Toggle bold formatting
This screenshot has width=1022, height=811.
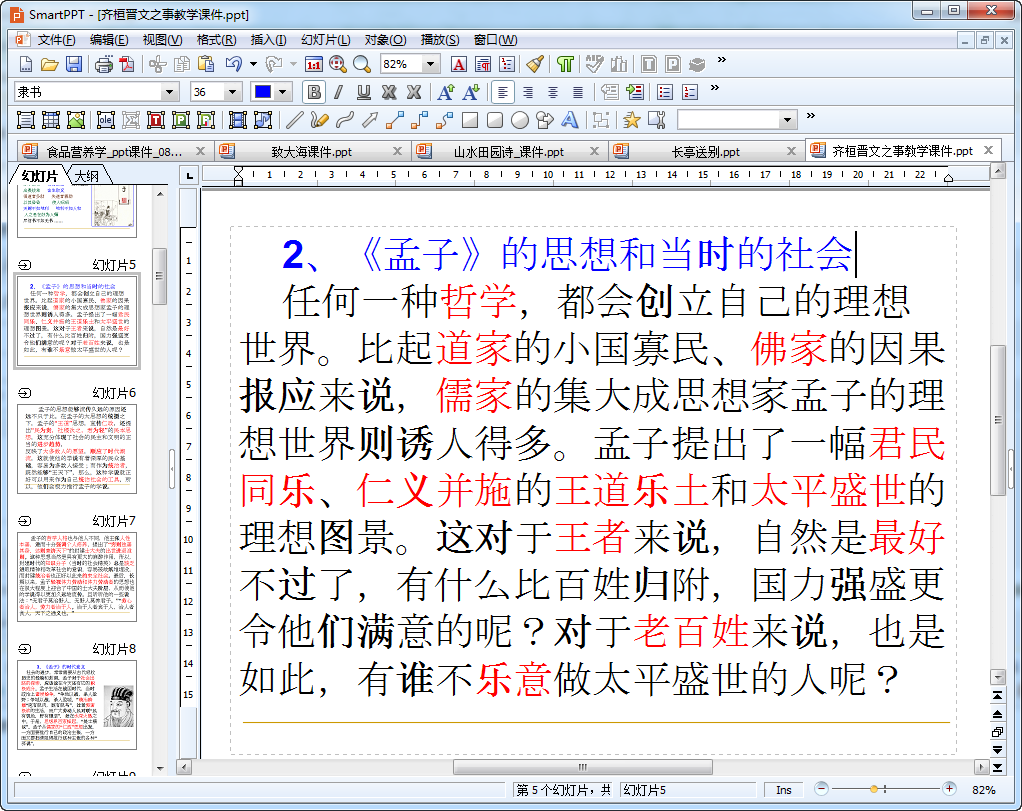[314, 92]
